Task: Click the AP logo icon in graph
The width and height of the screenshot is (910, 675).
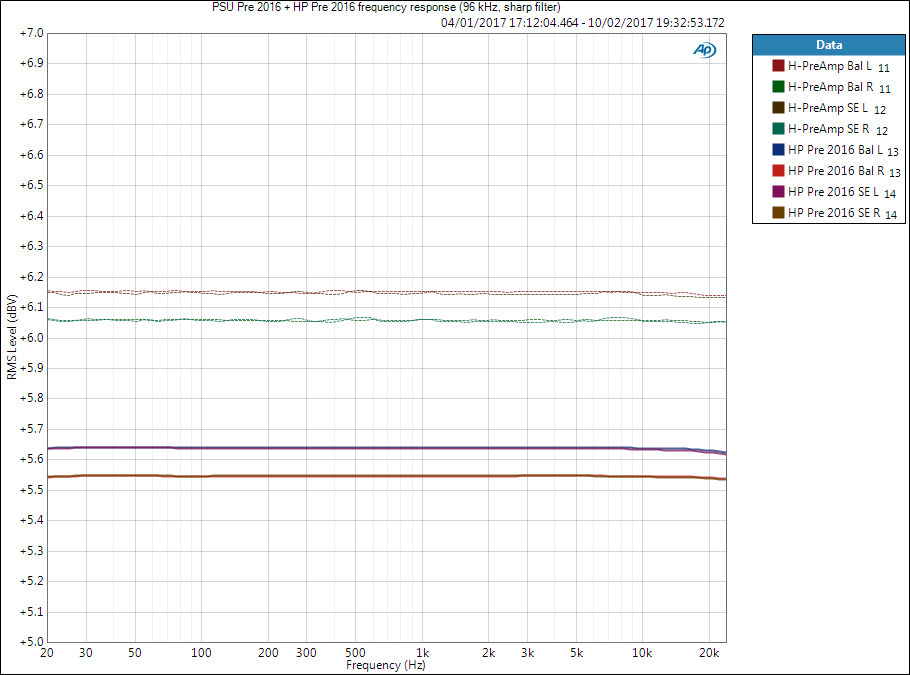Action: pos(705,50)
